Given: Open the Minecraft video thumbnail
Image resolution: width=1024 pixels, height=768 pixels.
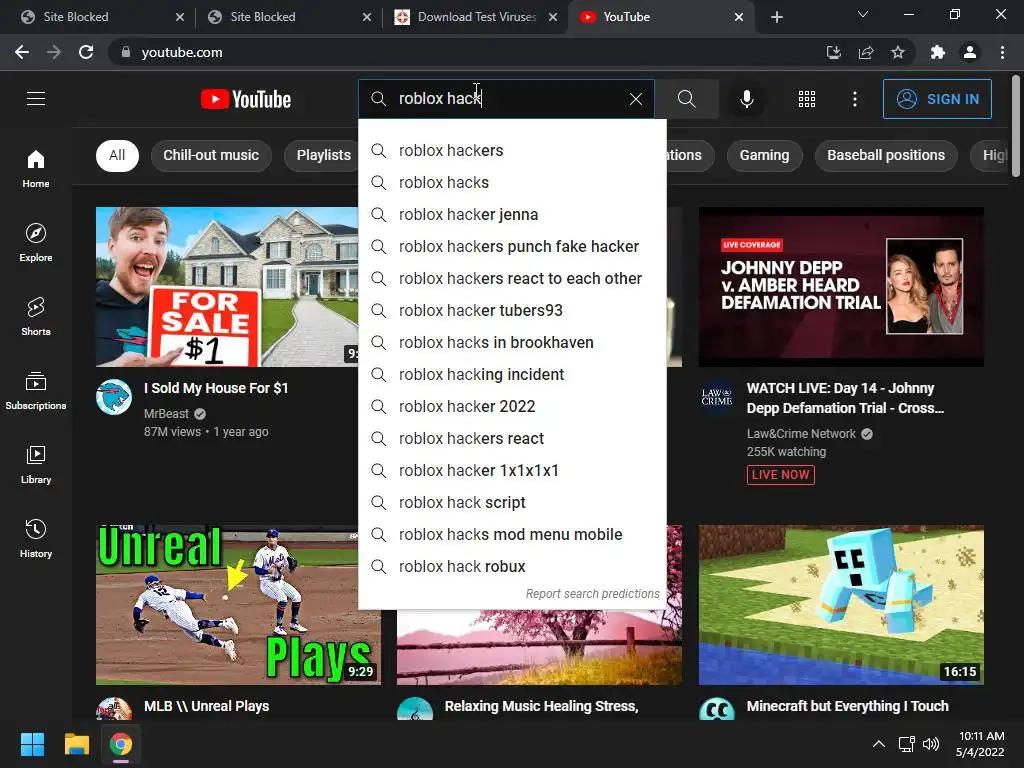Looking at the screenshot, I should pyautogui.click(x=841, y=605).
